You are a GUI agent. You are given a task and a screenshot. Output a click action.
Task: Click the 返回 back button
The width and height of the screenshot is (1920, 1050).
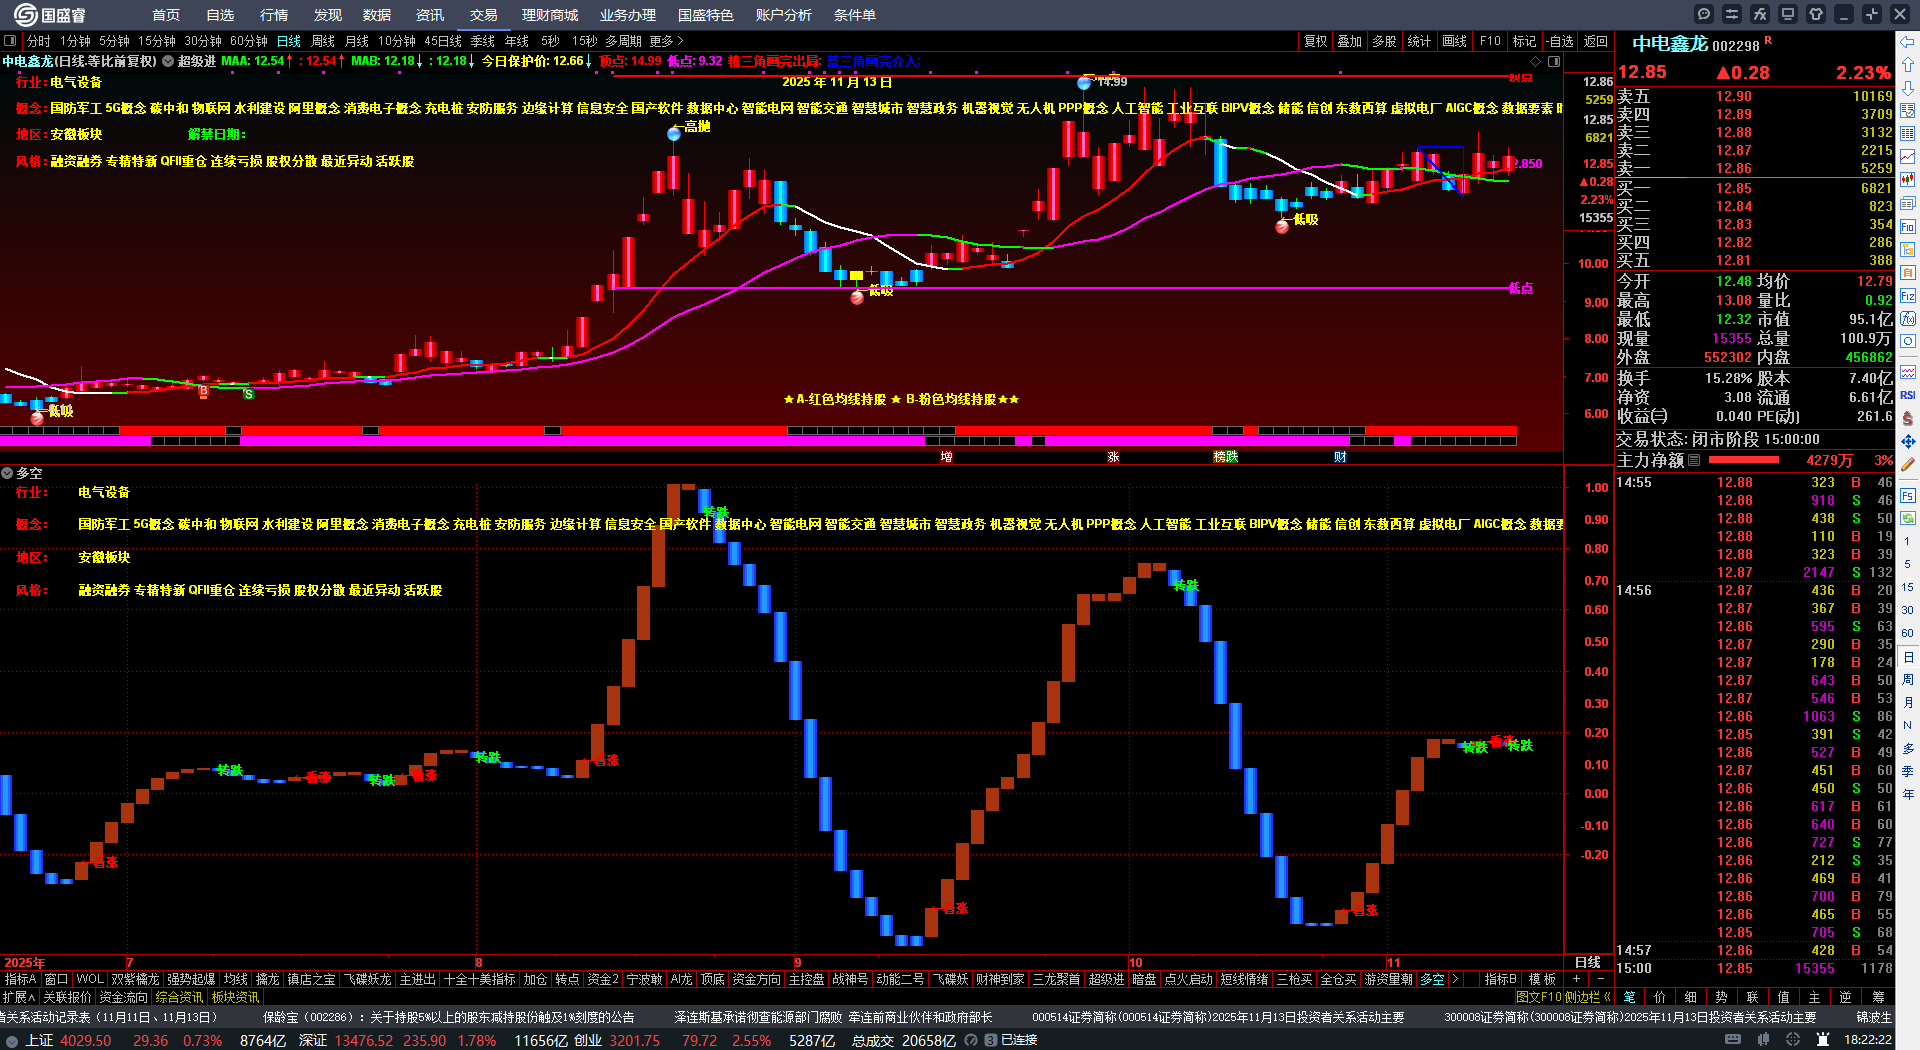pos(1596,41)
